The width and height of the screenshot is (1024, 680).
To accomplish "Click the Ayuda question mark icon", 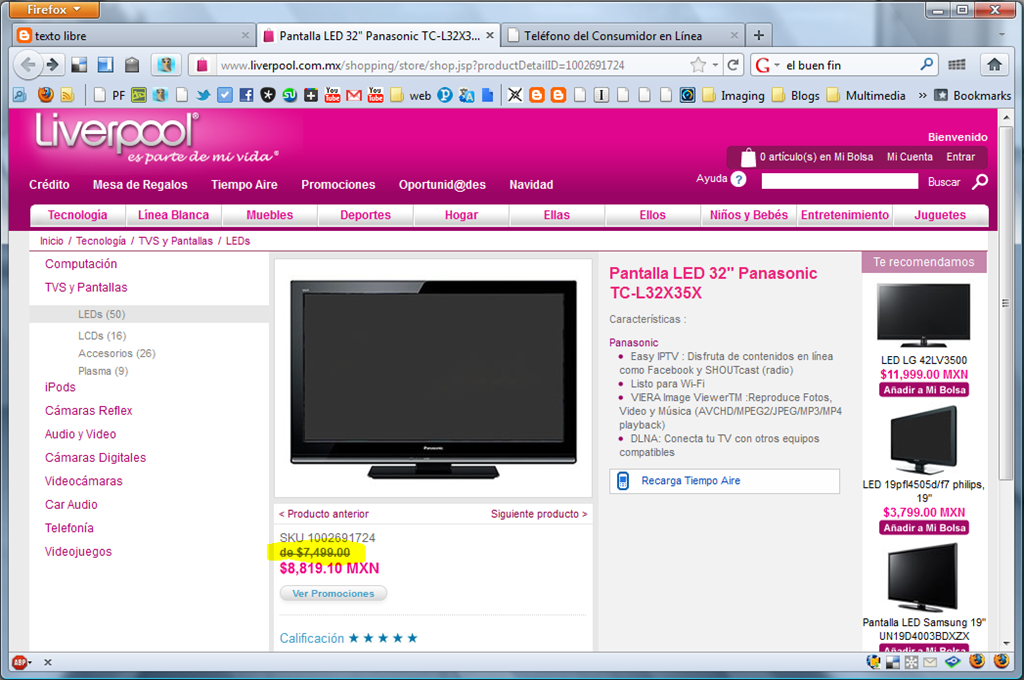I will (x=738, y=180).
